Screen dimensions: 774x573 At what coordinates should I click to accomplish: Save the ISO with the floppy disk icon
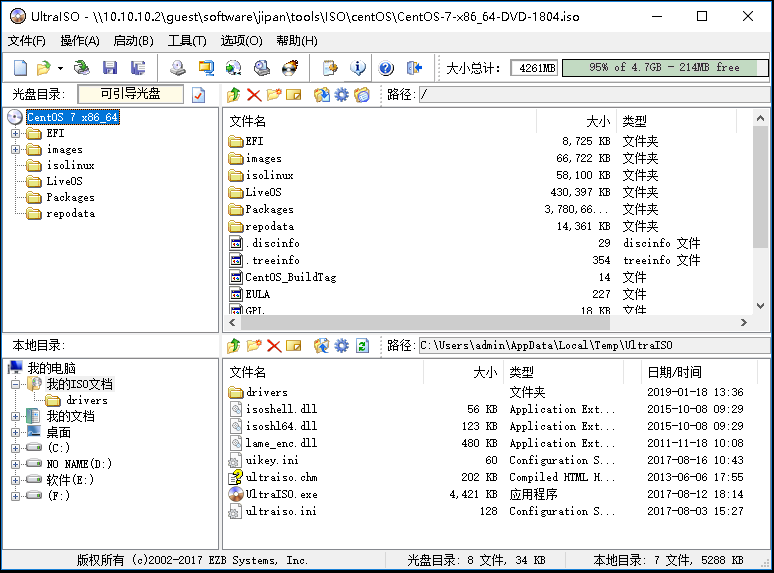point(110,68)
